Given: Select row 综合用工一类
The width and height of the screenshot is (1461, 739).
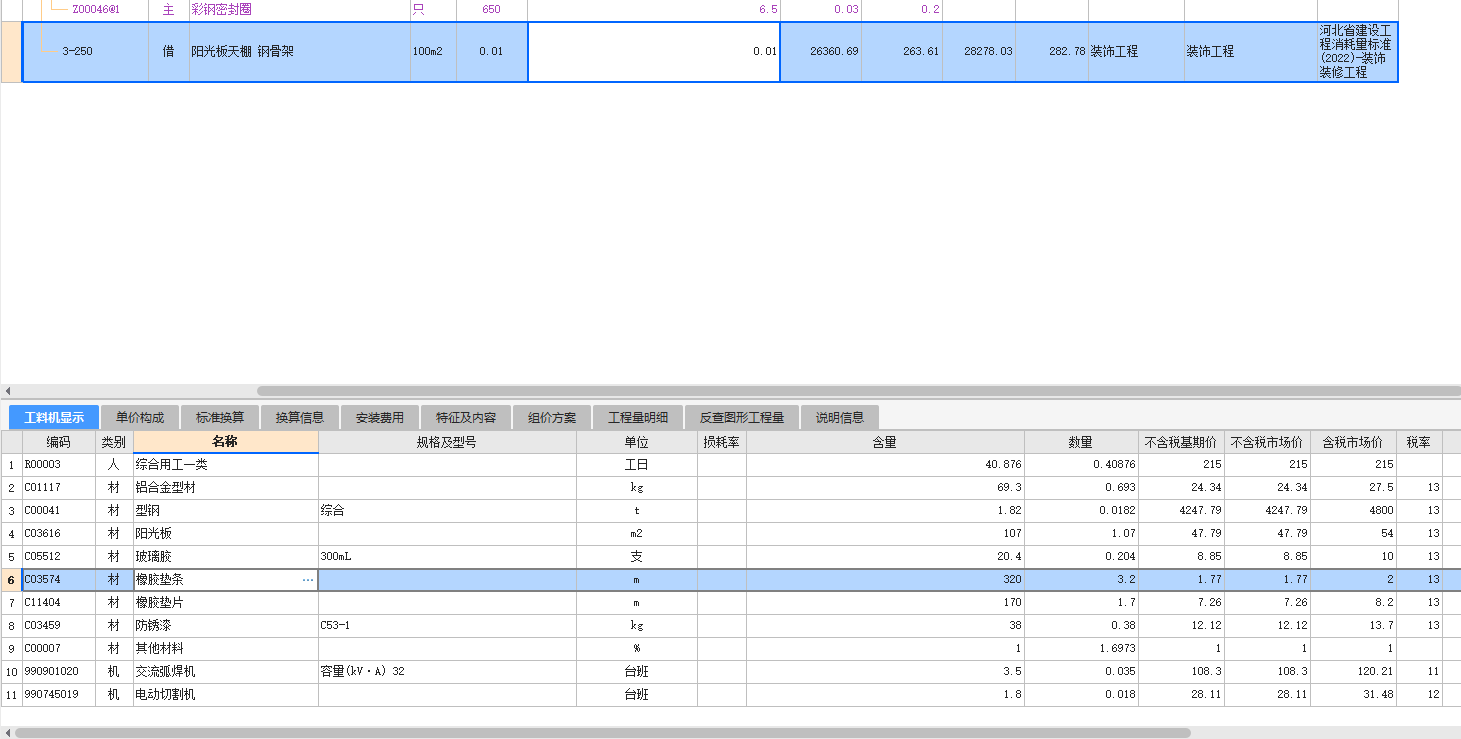Looking at the screenshot, I should pyautogui.click(x=730, y=465).
